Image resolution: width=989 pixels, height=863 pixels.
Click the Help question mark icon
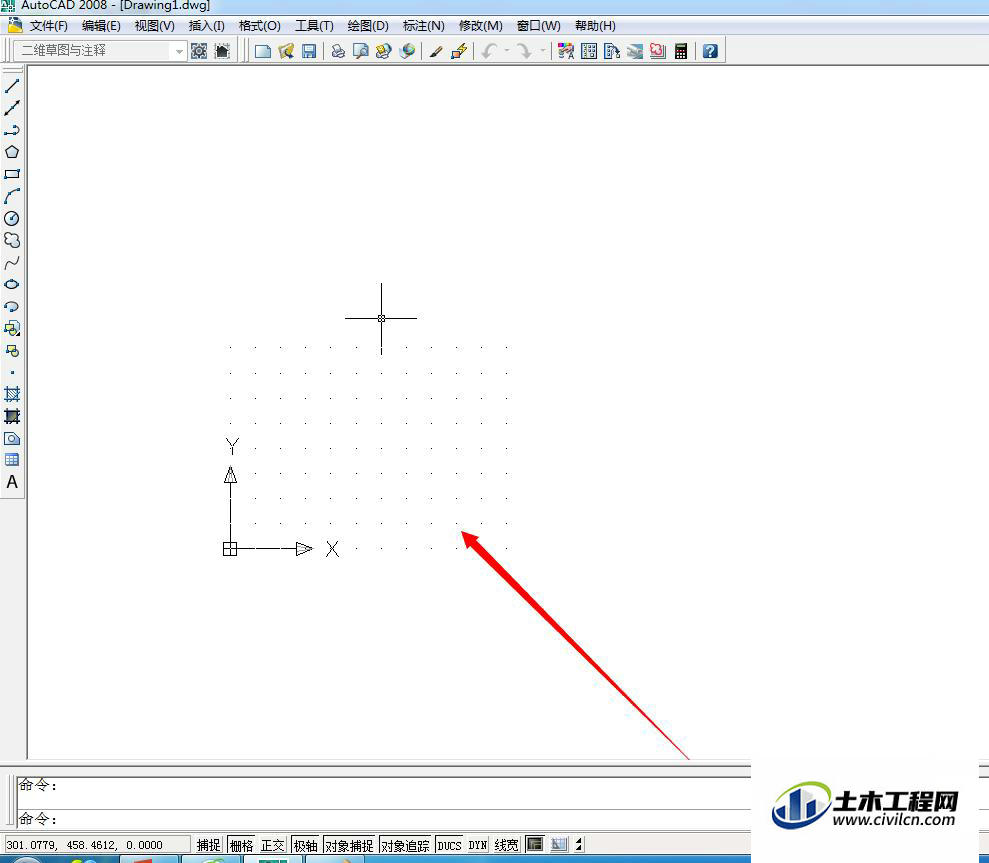710,51
